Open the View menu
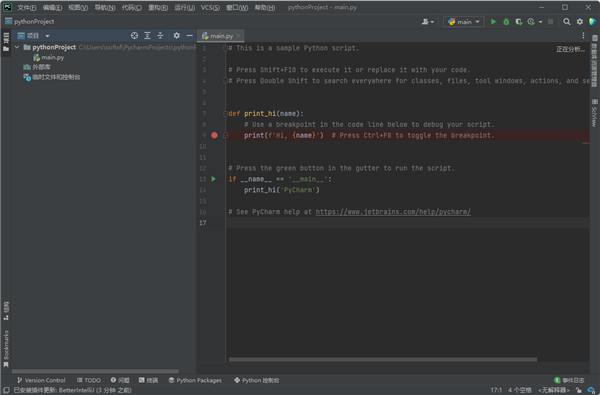The width and height of the screenshot is (600, 395). (78, 8)
